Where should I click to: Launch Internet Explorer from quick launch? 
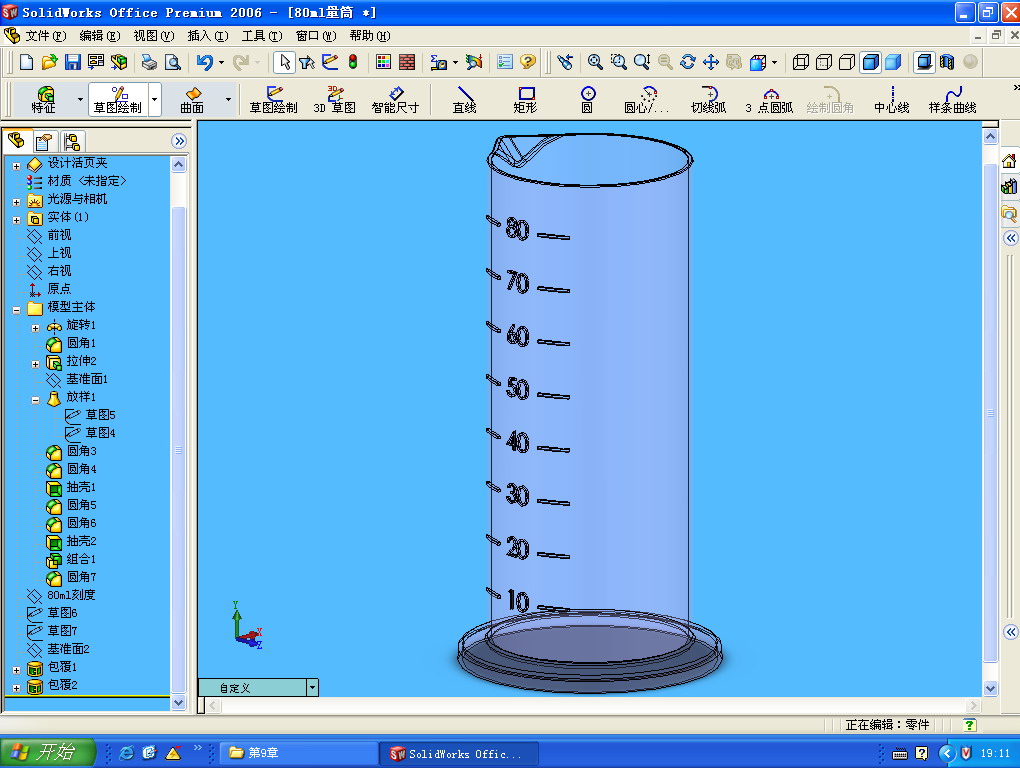click(x=126, y=753)
